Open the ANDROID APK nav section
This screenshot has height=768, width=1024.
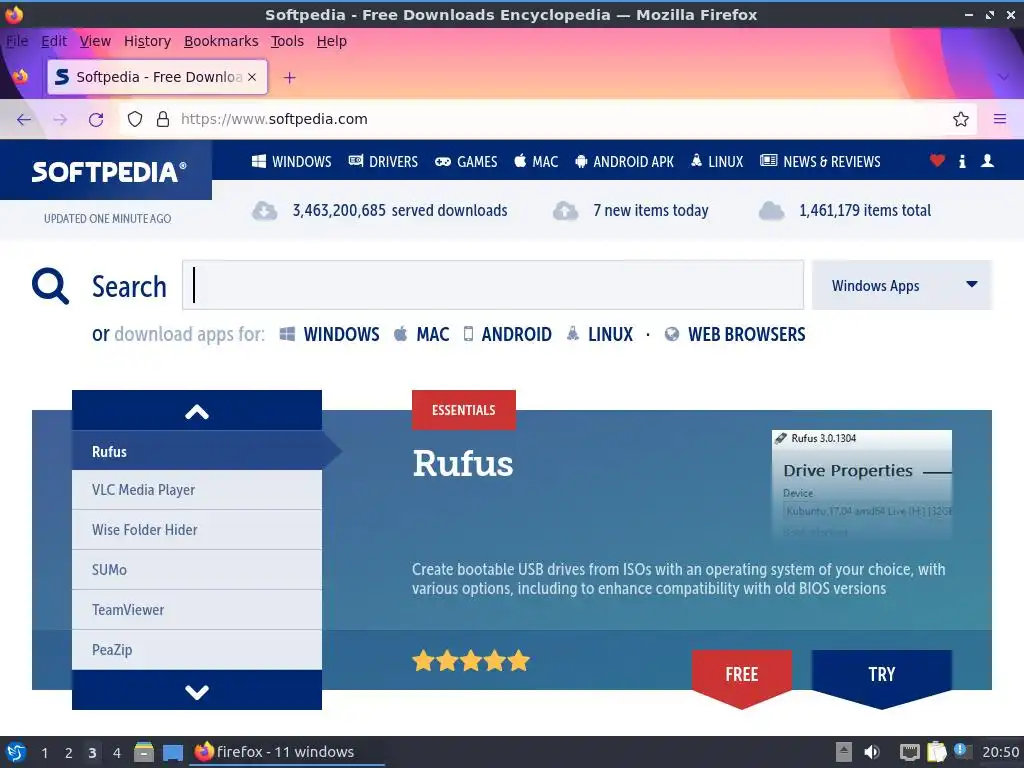pyautogui.click(x=624, y=161)
